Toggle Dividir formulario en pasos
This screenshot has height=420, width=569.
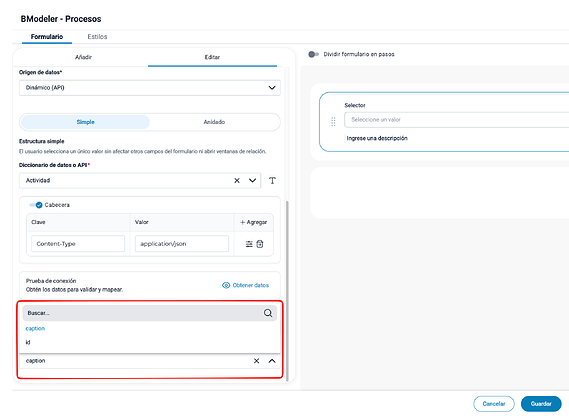[x=313, y=54]
